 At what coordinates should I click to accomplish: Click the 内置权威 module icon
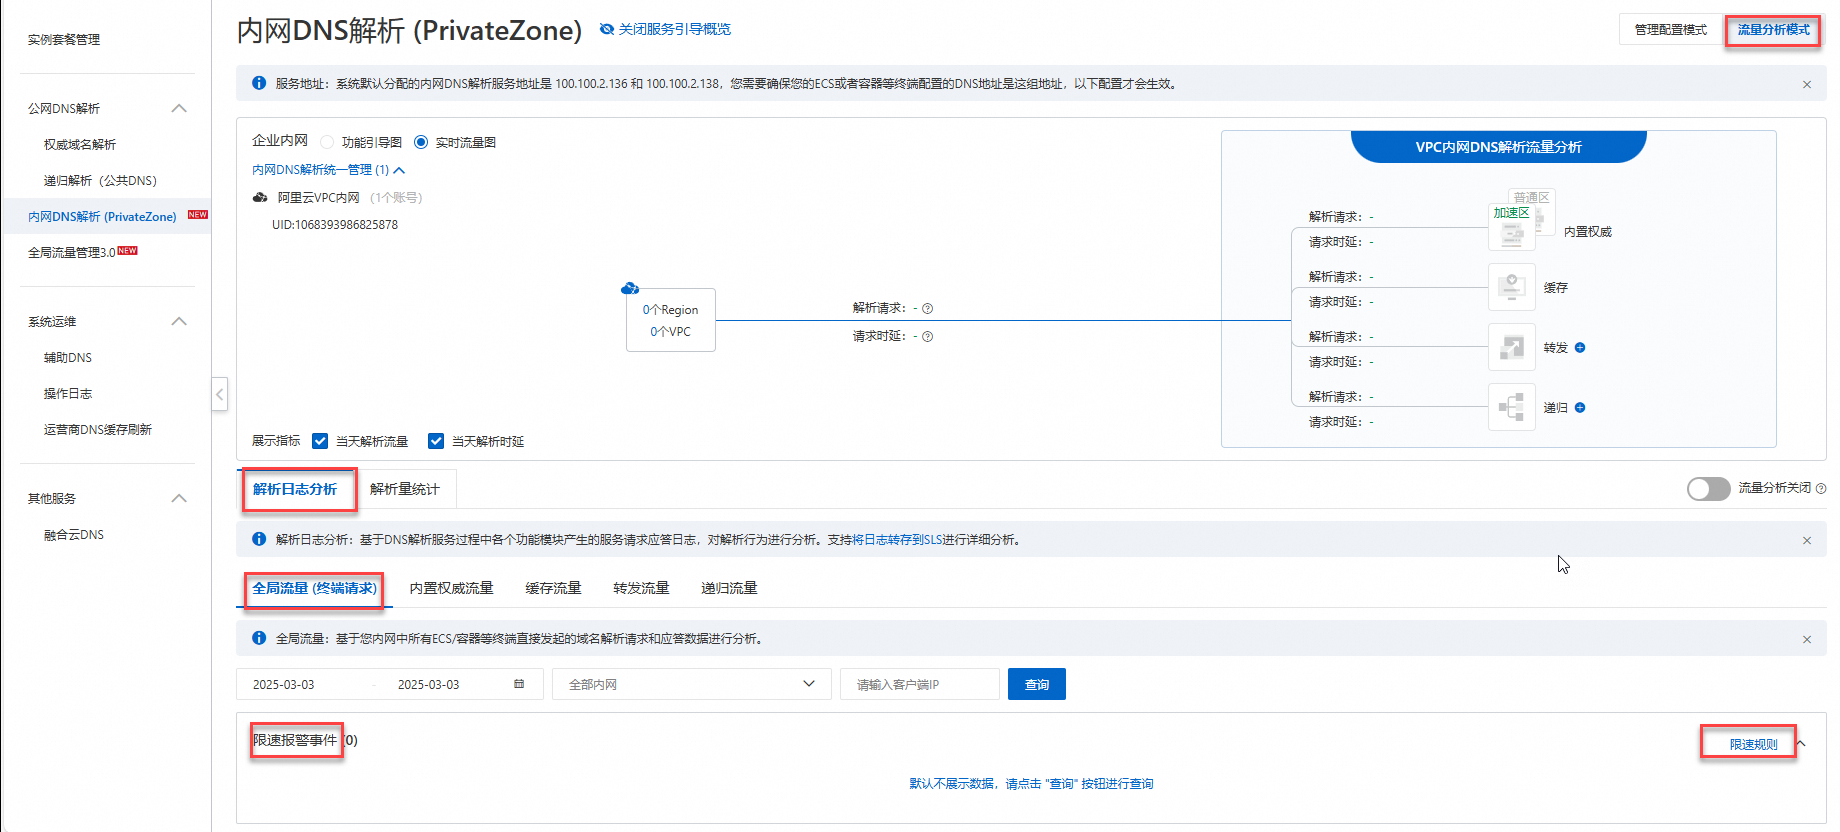tap(1512, 232)
